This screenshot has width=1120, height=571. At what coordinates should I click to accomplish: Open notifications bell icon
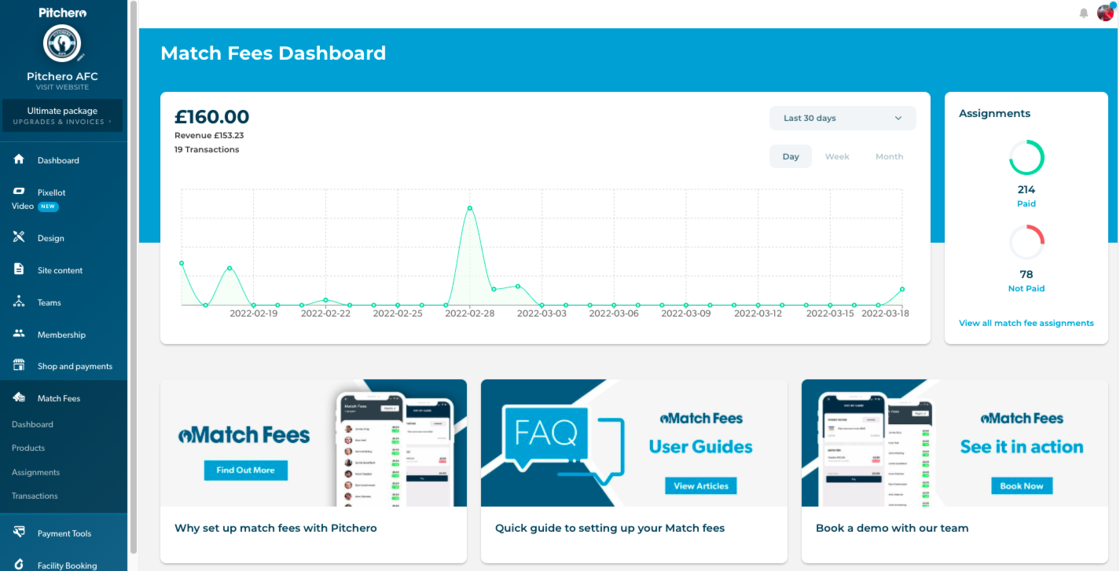click(1084, 13)
